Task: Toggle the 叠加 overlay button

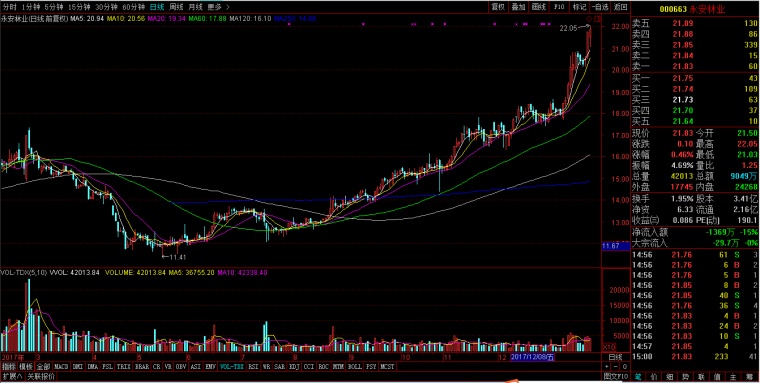Action: point(518,7)
